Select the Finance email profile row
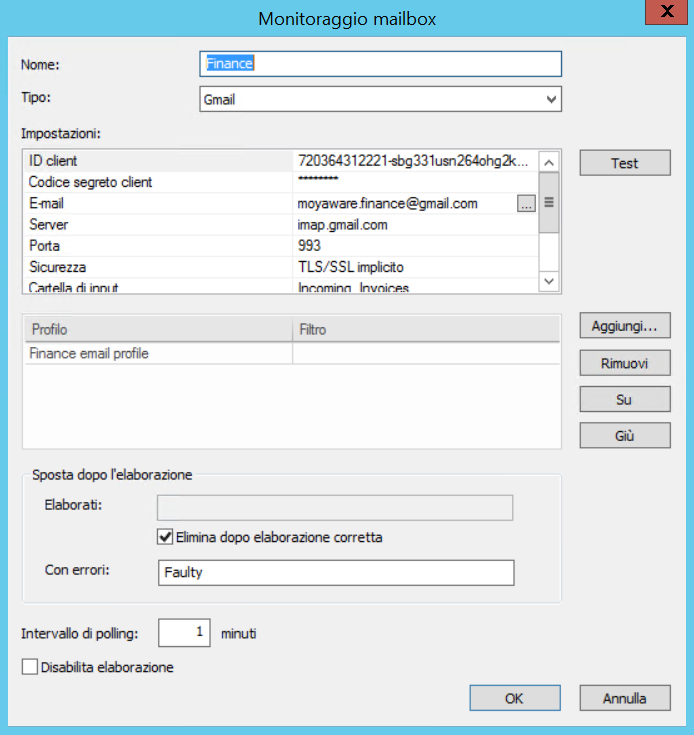Image resolution: width=694 pixels, height=735 pixels. 156,354
